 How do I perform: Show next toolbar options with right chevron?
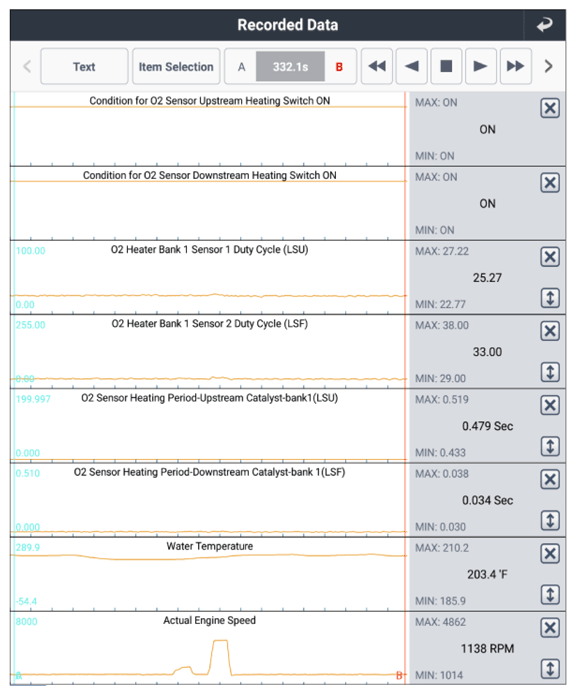(x=549, y=66)
